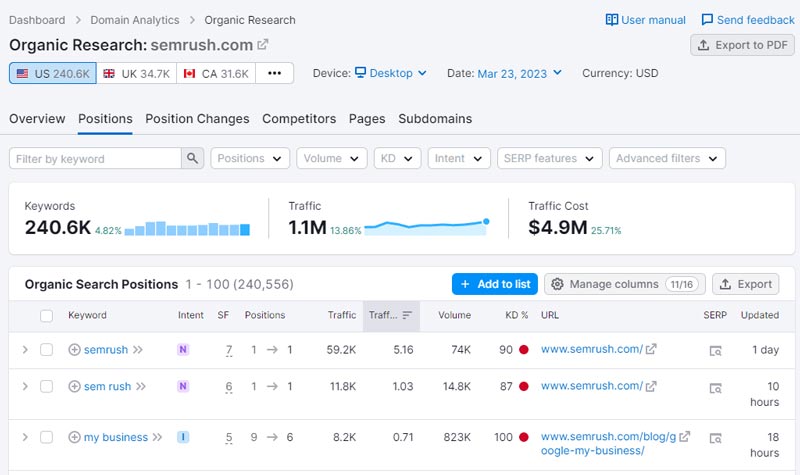Click the I intent badge in my business row
The height and width of the screenshot is (475, 800).
click(x=183, y=437)
